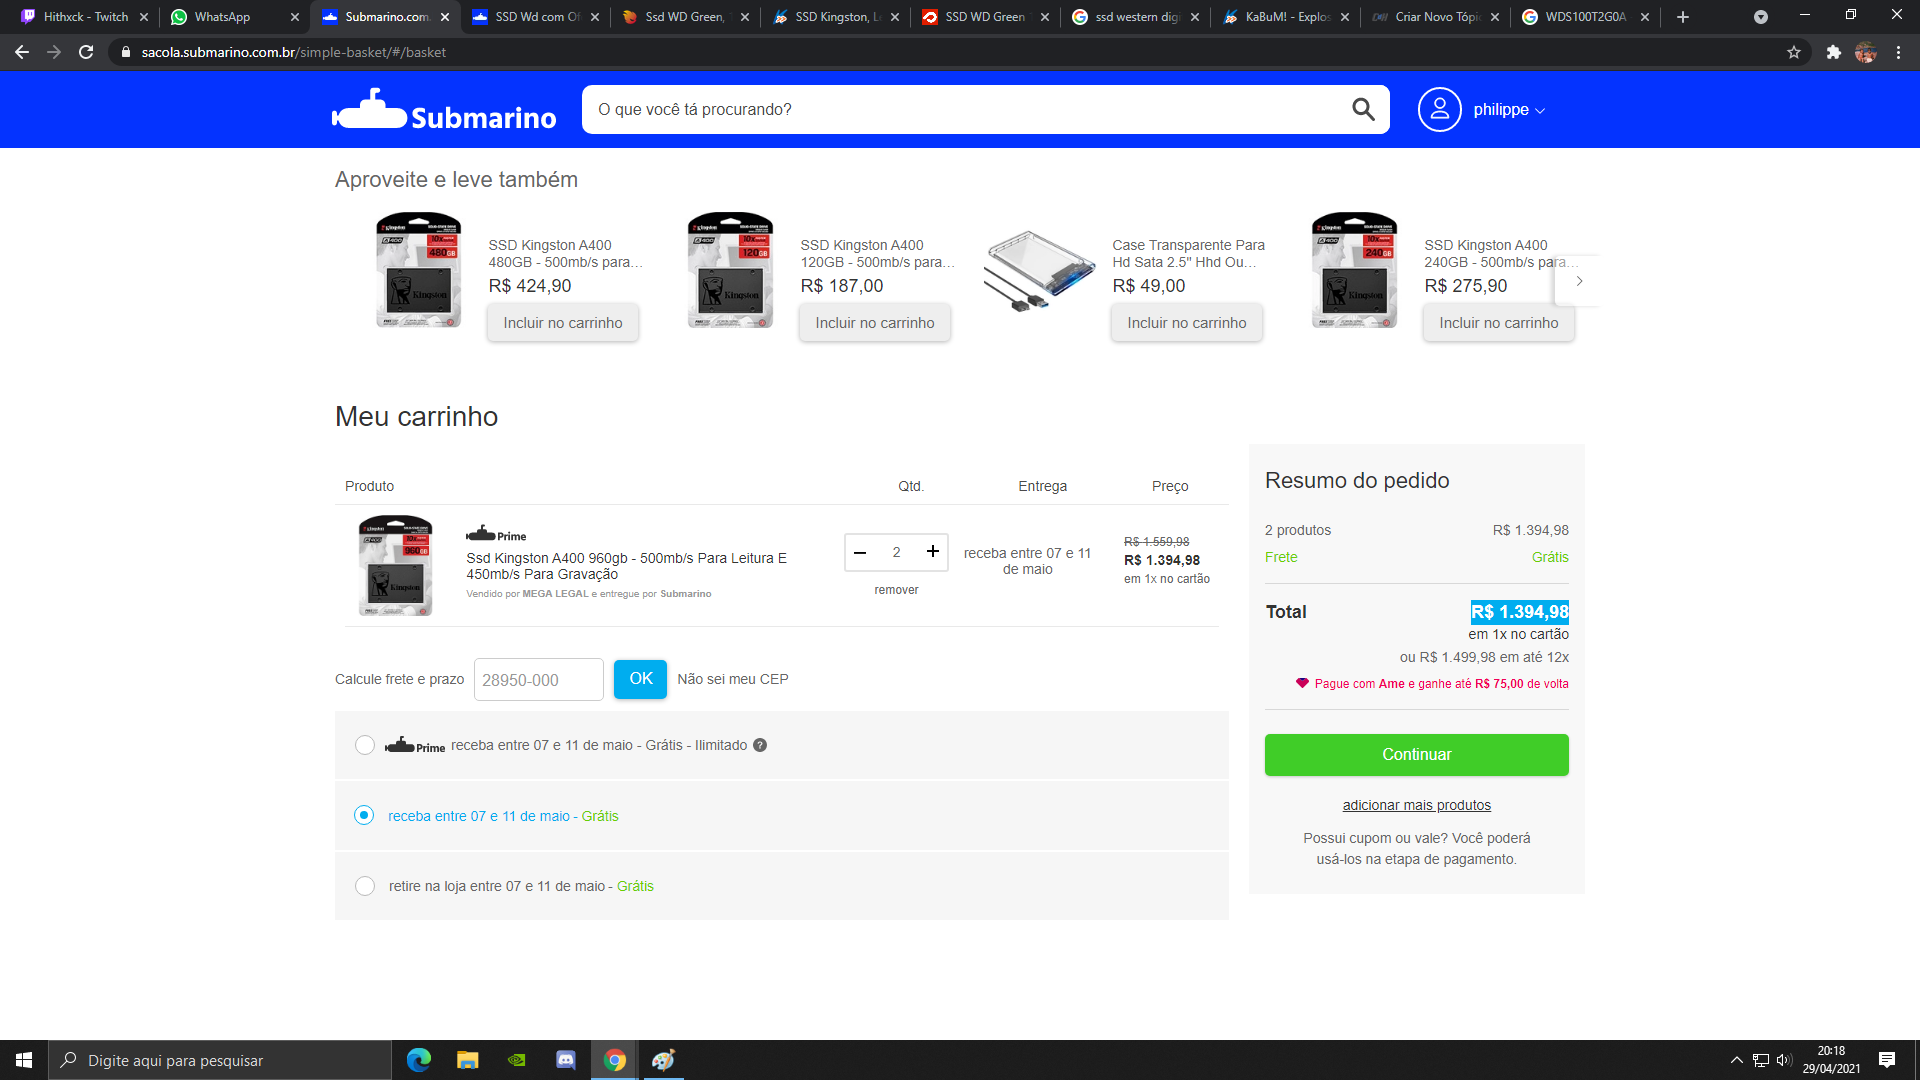Image resolution: width=1920 pixels, height=1080 pixels.
Task: Open Discord from the taskbar
Action: (566, 1060)
